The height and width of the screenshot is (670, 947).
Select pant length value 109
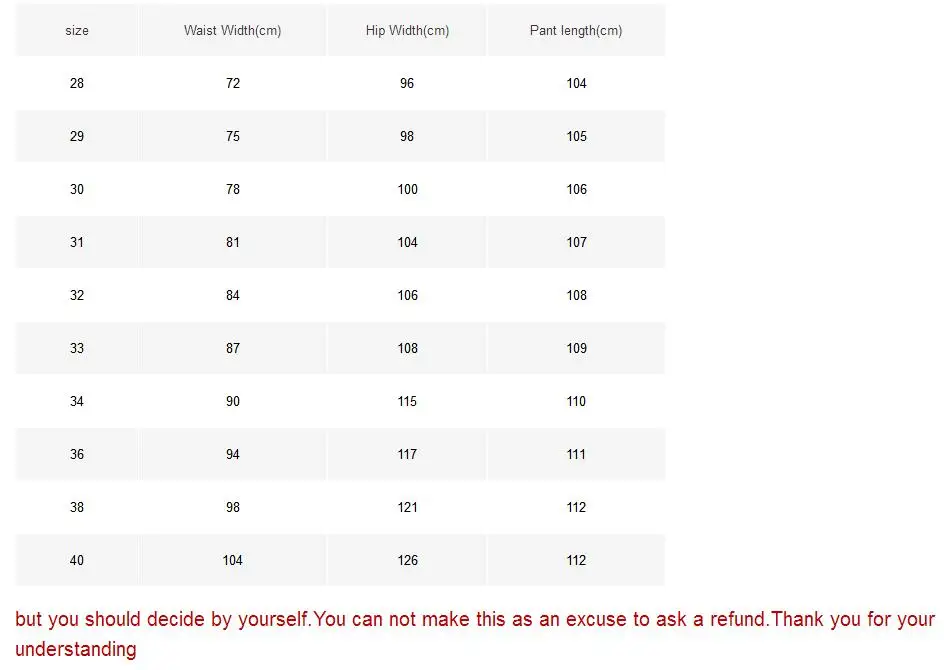coord(576,349)
